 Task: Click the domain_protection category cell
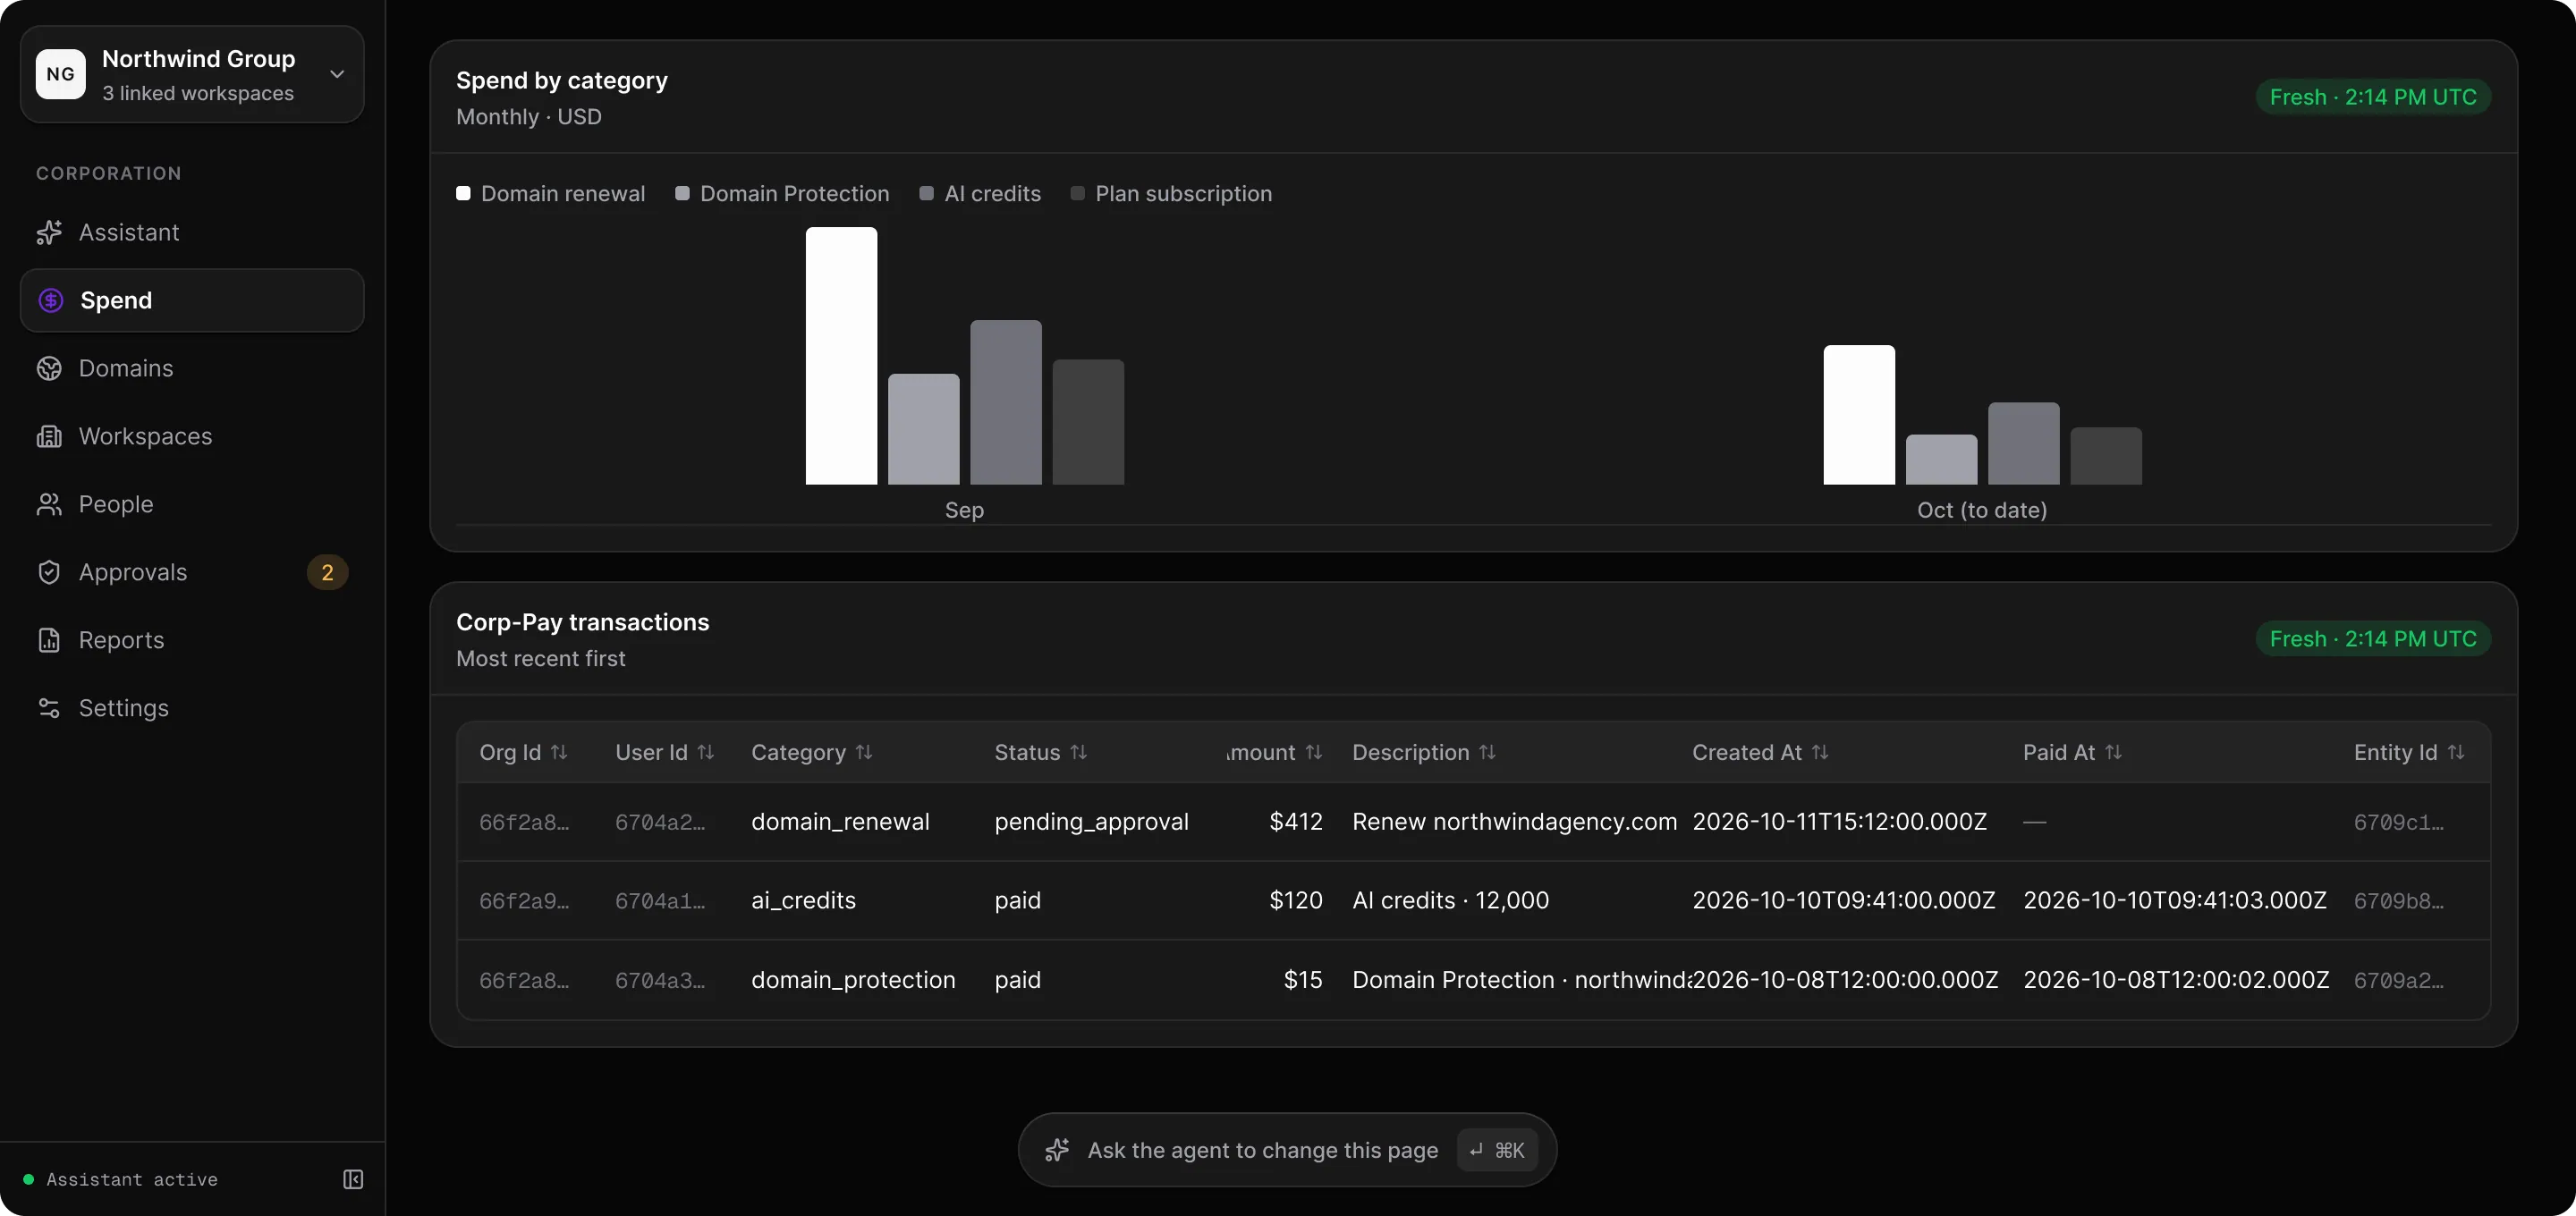(x=853, y=980)
